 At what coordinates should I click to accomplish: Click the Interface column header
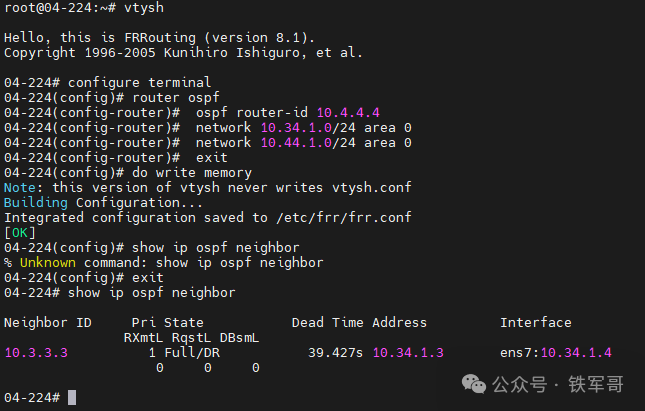point(536,322)
